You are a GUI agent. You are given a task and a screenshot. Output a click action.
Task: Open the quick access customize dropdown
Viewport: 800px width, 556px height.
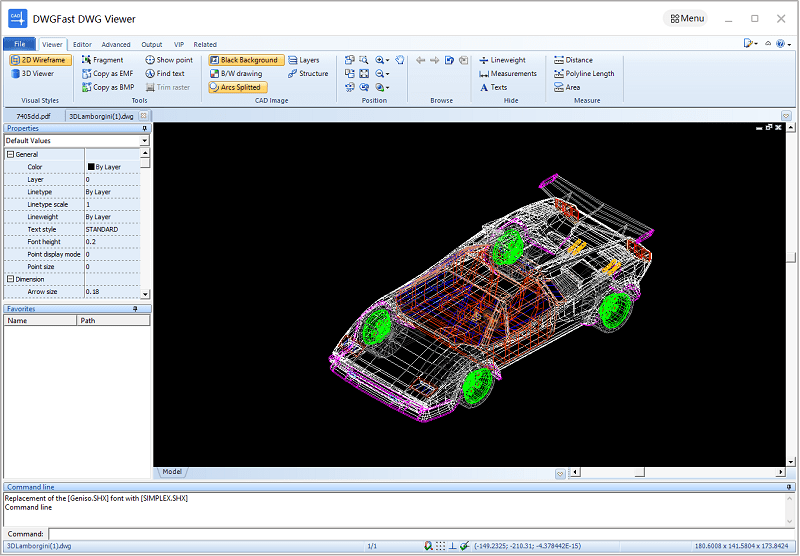[x=755, y=44]
